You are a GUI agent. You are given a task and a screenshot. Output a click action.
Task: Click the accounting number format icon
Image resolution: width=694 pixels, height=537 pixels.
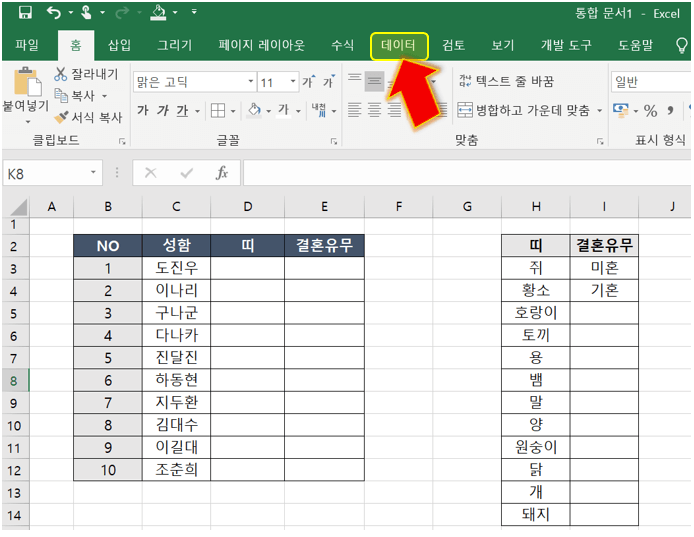point(621,110)
